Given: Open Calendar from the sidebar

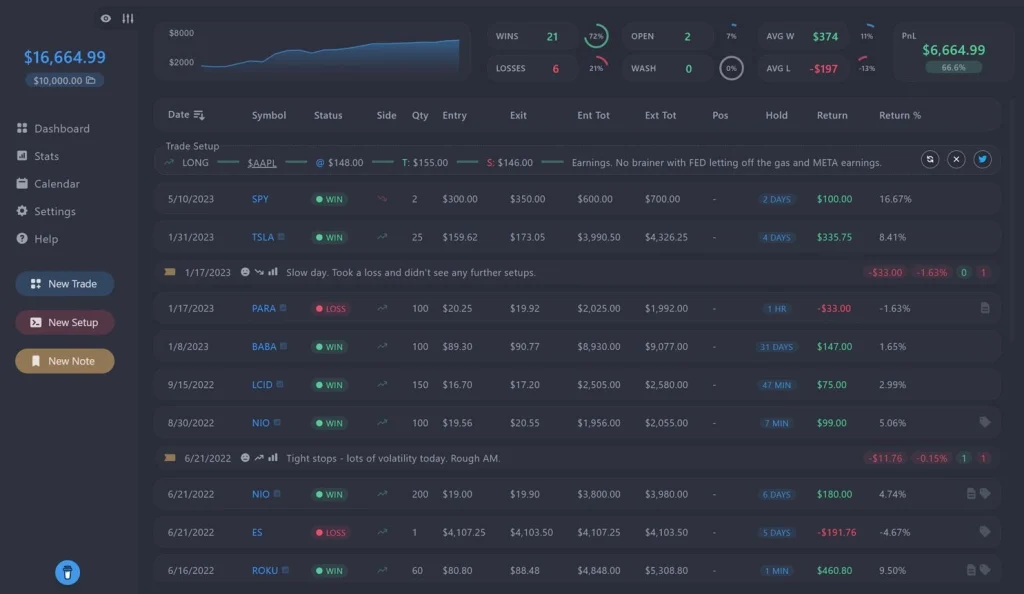Looking at the screenshot, I should coord(23,184).
